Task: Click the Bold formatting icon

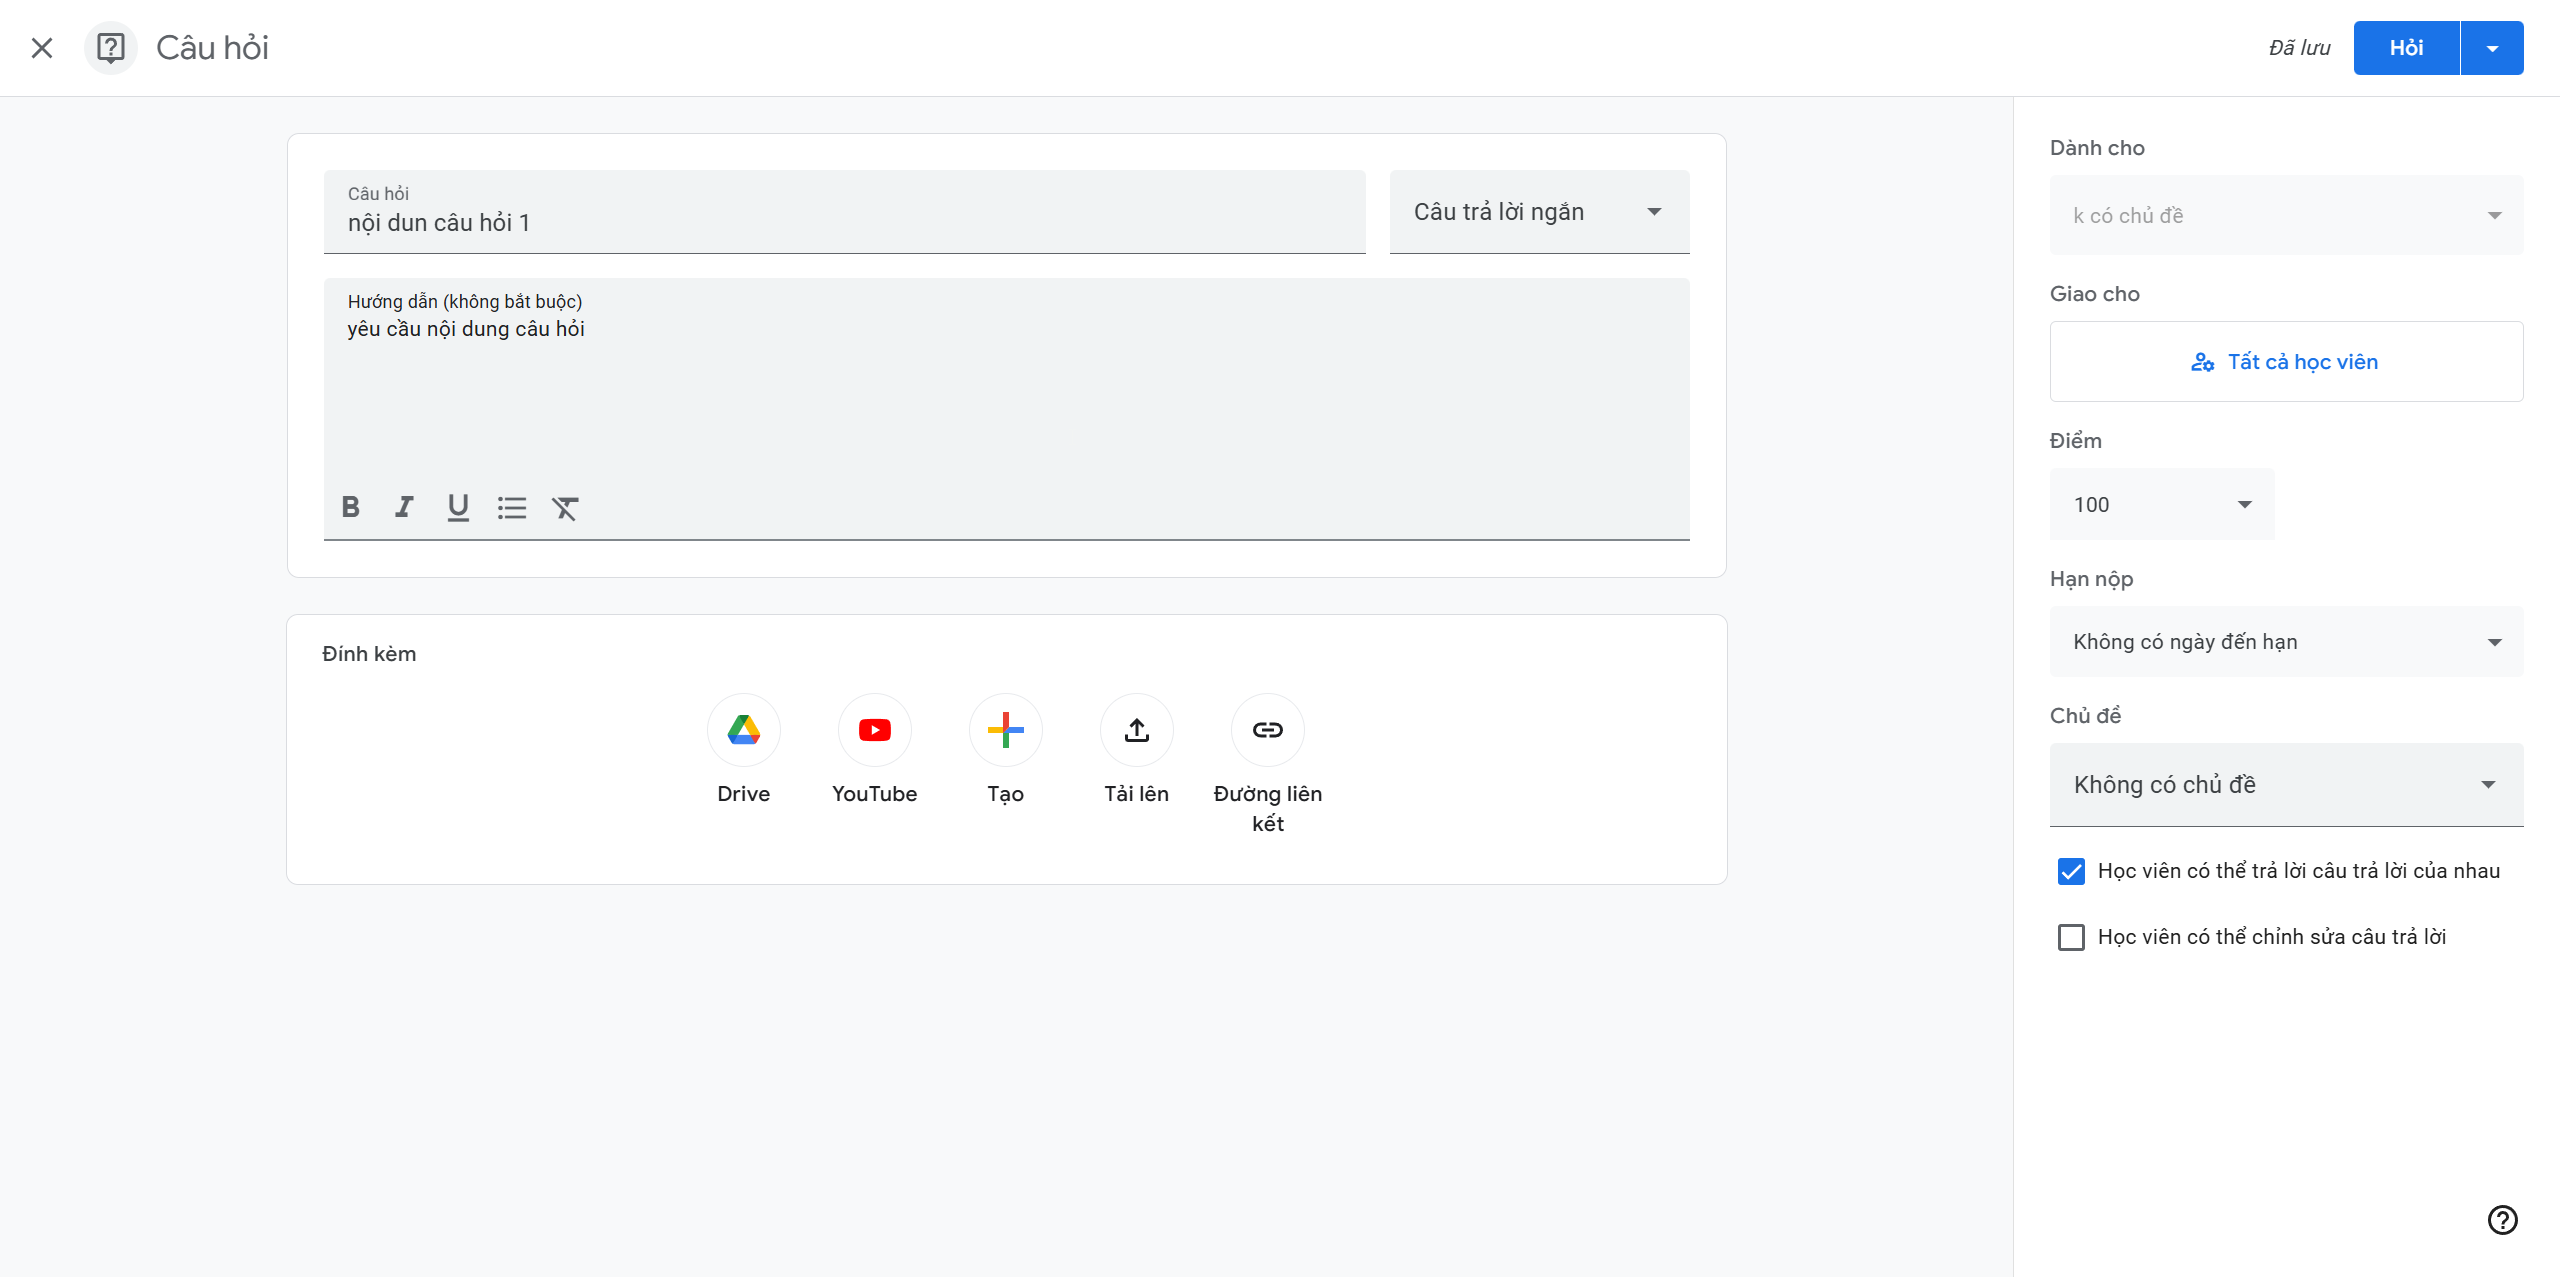Action: (350, 507)
